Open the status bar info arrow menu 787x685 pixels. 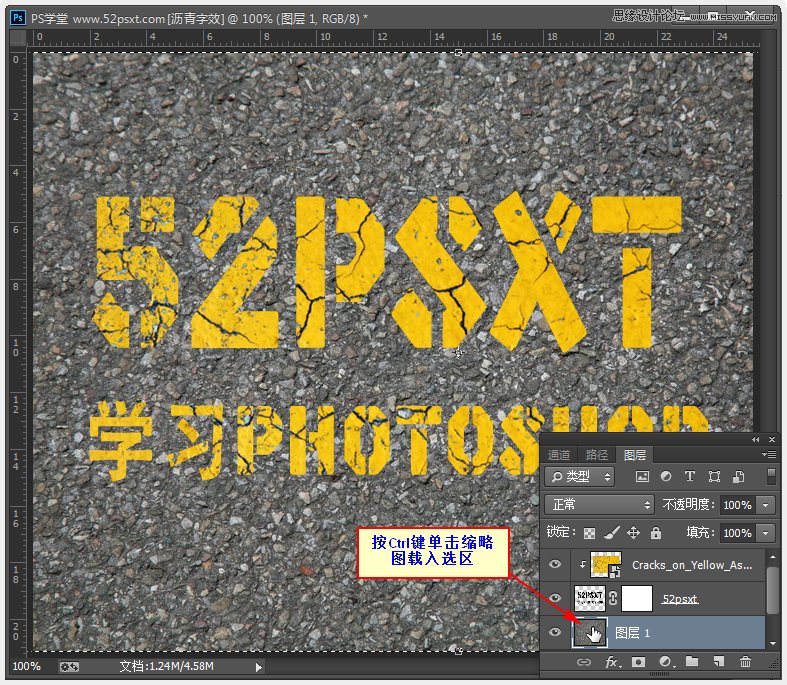click(258, 667)
